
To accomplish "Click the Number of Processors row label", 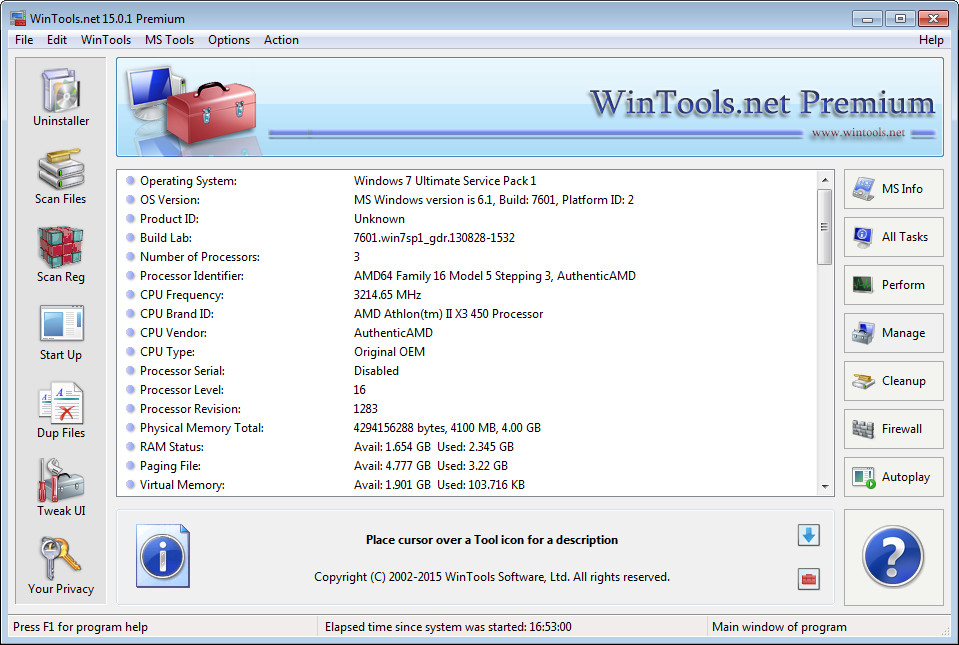I will click(200, 257).
